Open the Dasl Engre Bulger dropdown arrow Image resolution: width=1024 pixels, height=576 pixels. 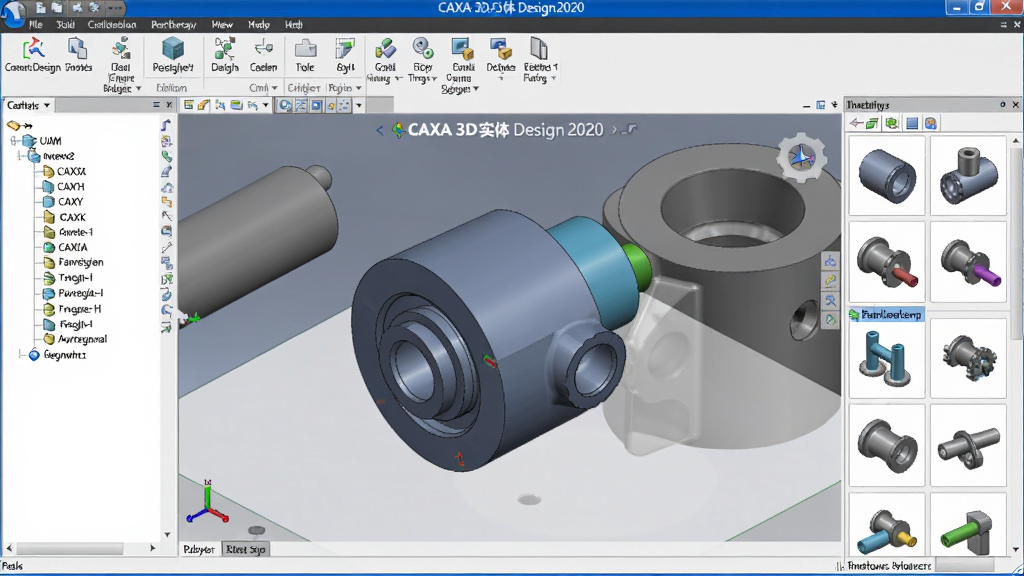(138, 88)
